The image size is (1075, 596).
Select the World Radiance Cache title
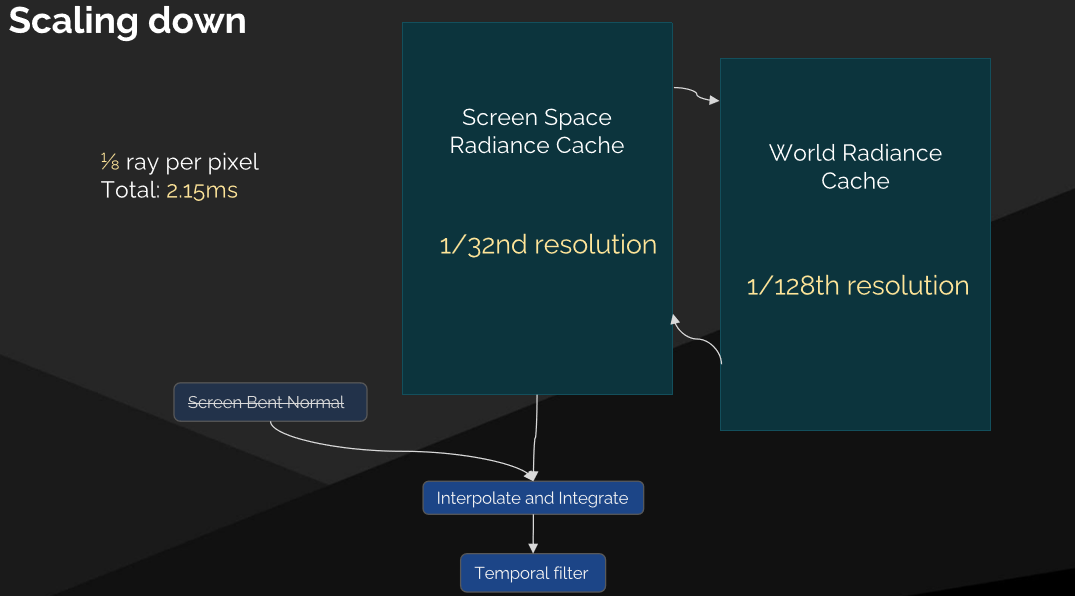[855, 167]
